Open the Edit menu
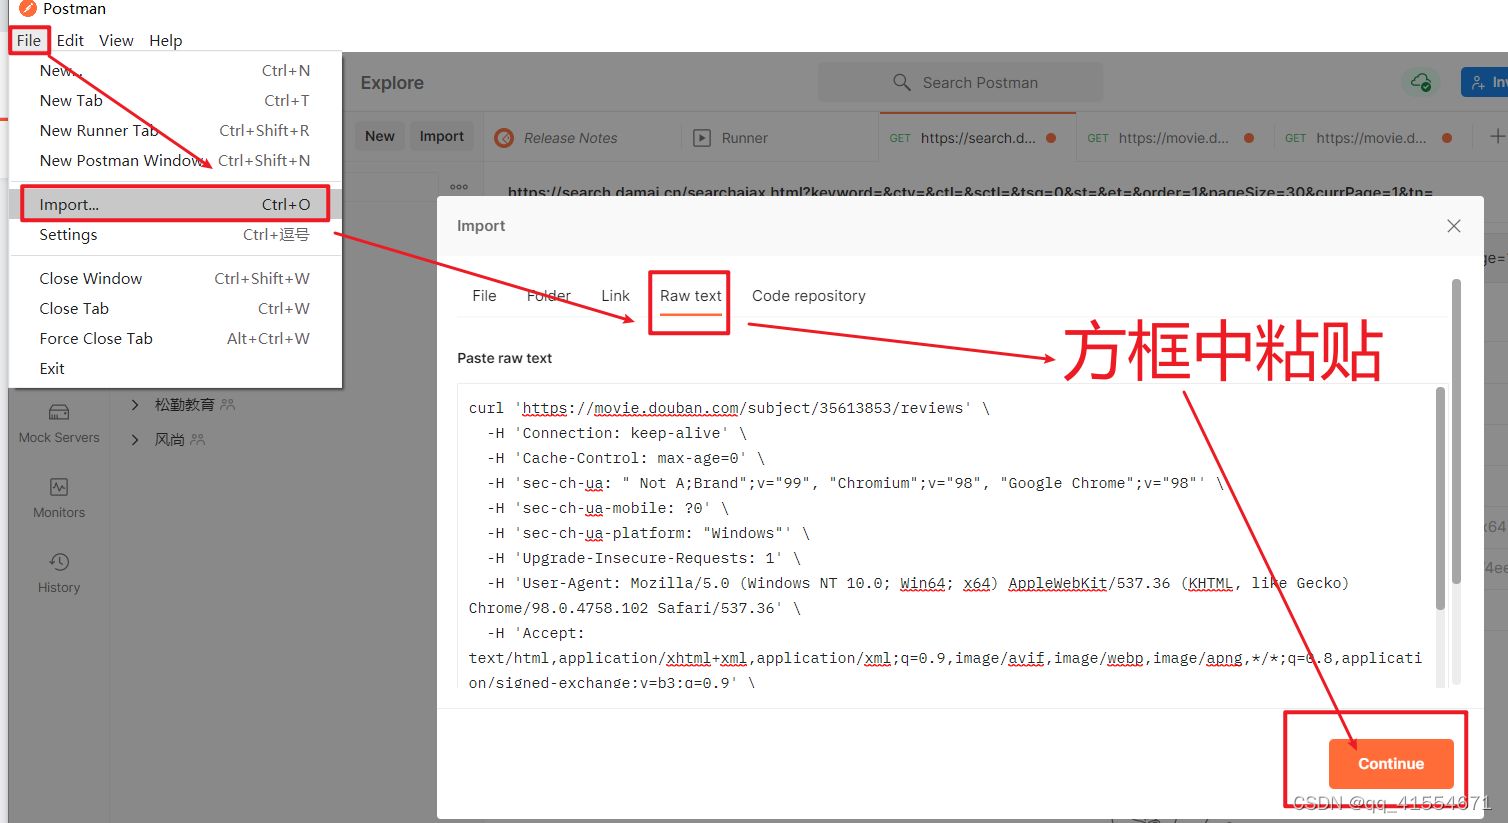 coord(70,41)
